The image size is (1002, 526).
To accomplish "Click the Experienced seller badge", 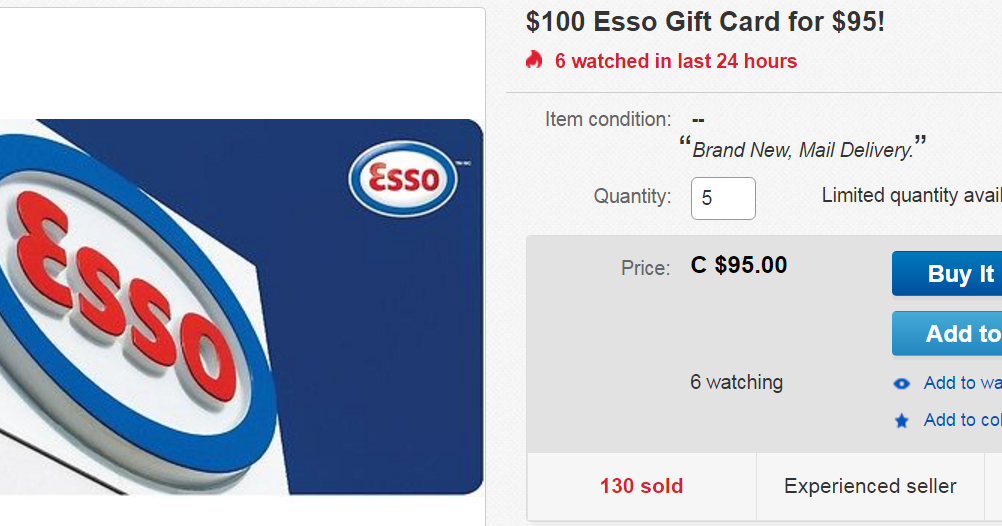I will 870,486.
